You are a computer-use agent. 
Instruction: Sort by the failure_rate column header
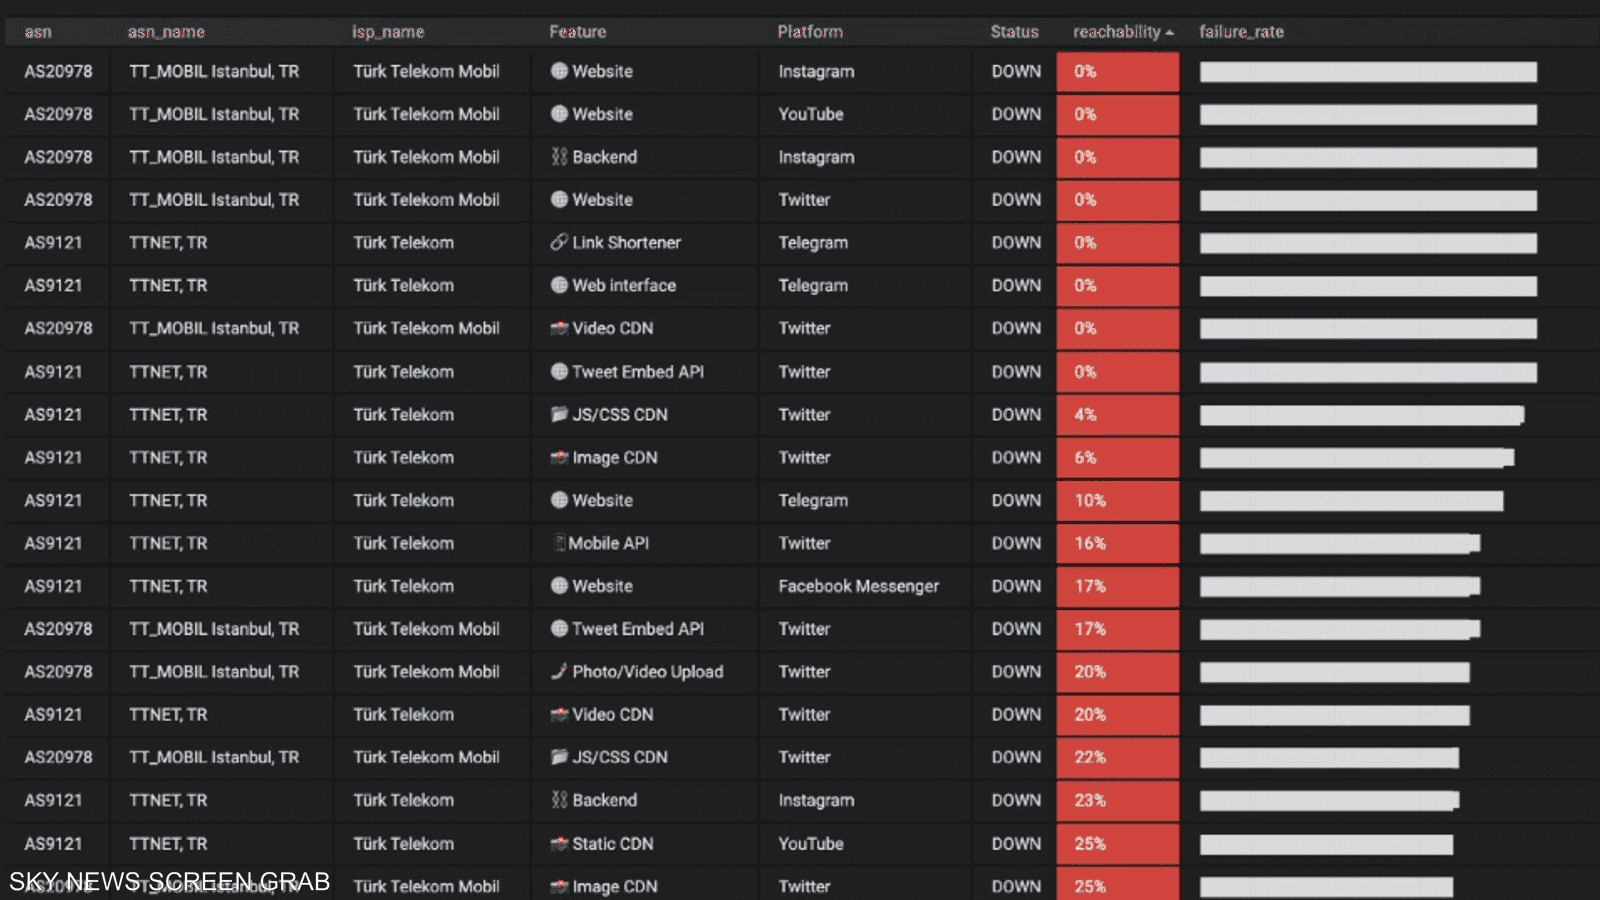[x=1241, y=32]
